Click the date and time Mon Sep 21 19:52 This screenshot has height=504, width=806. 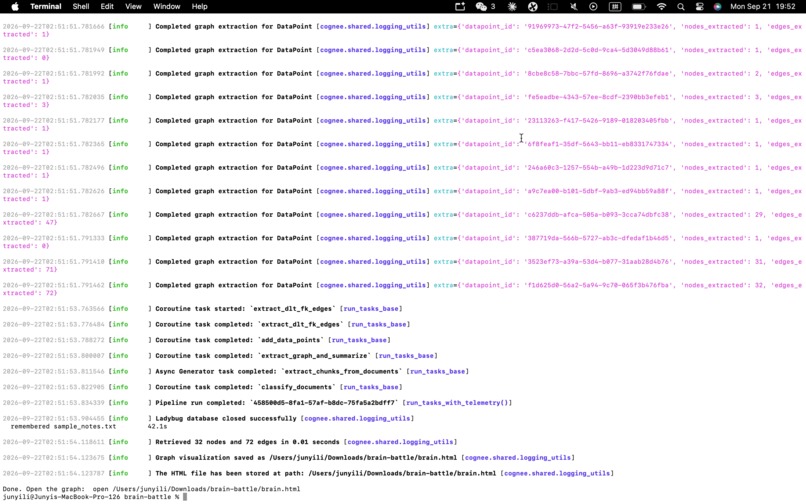[x=763, y=7]
